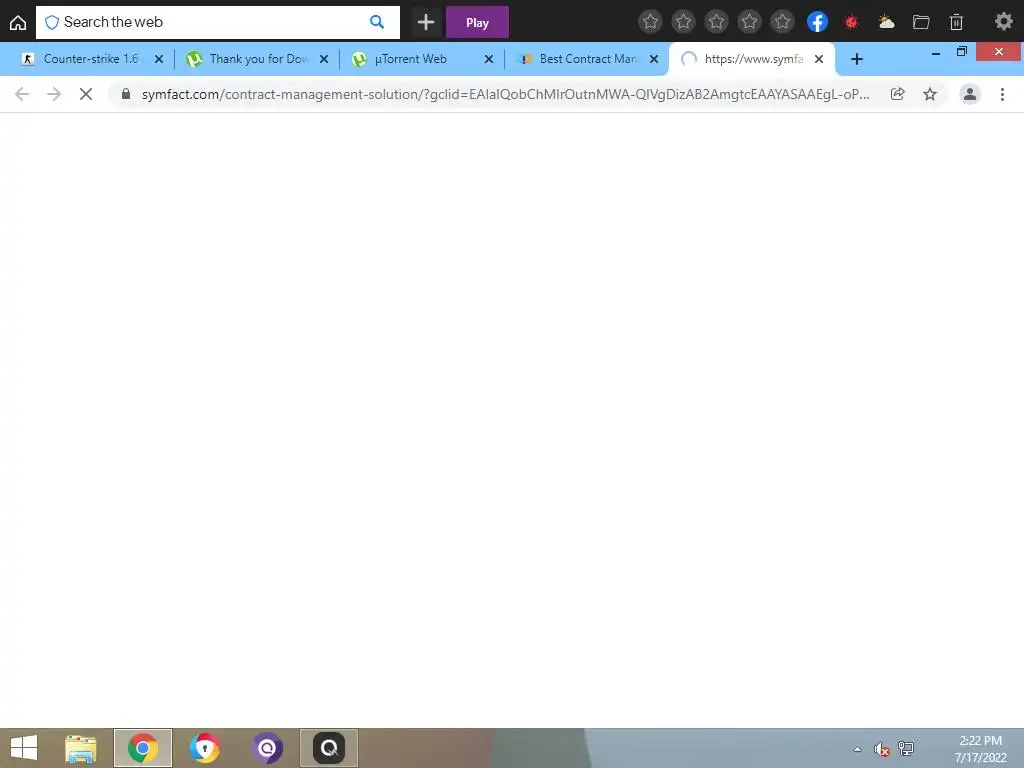Open settings gear icon in top bar
1024x768 pixels.
(x=1003, y=22)
